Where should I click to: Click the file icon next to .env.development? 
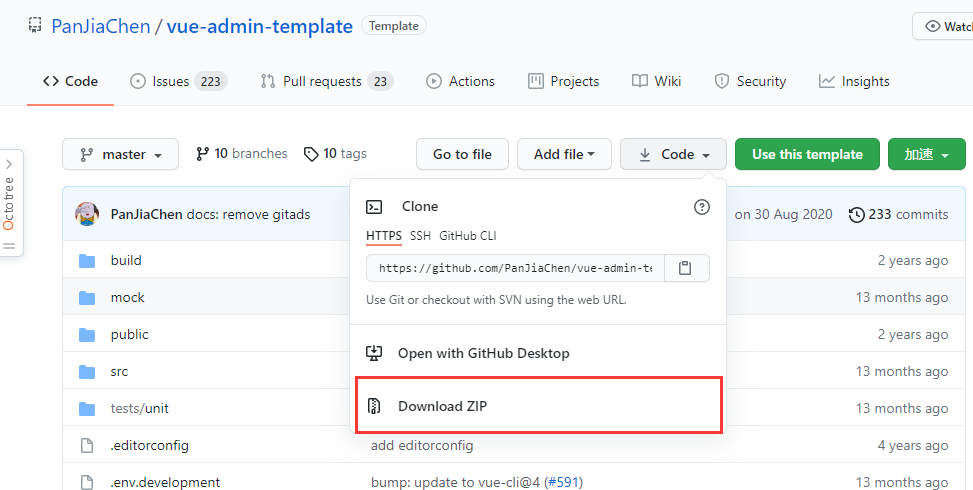[87, 483]
